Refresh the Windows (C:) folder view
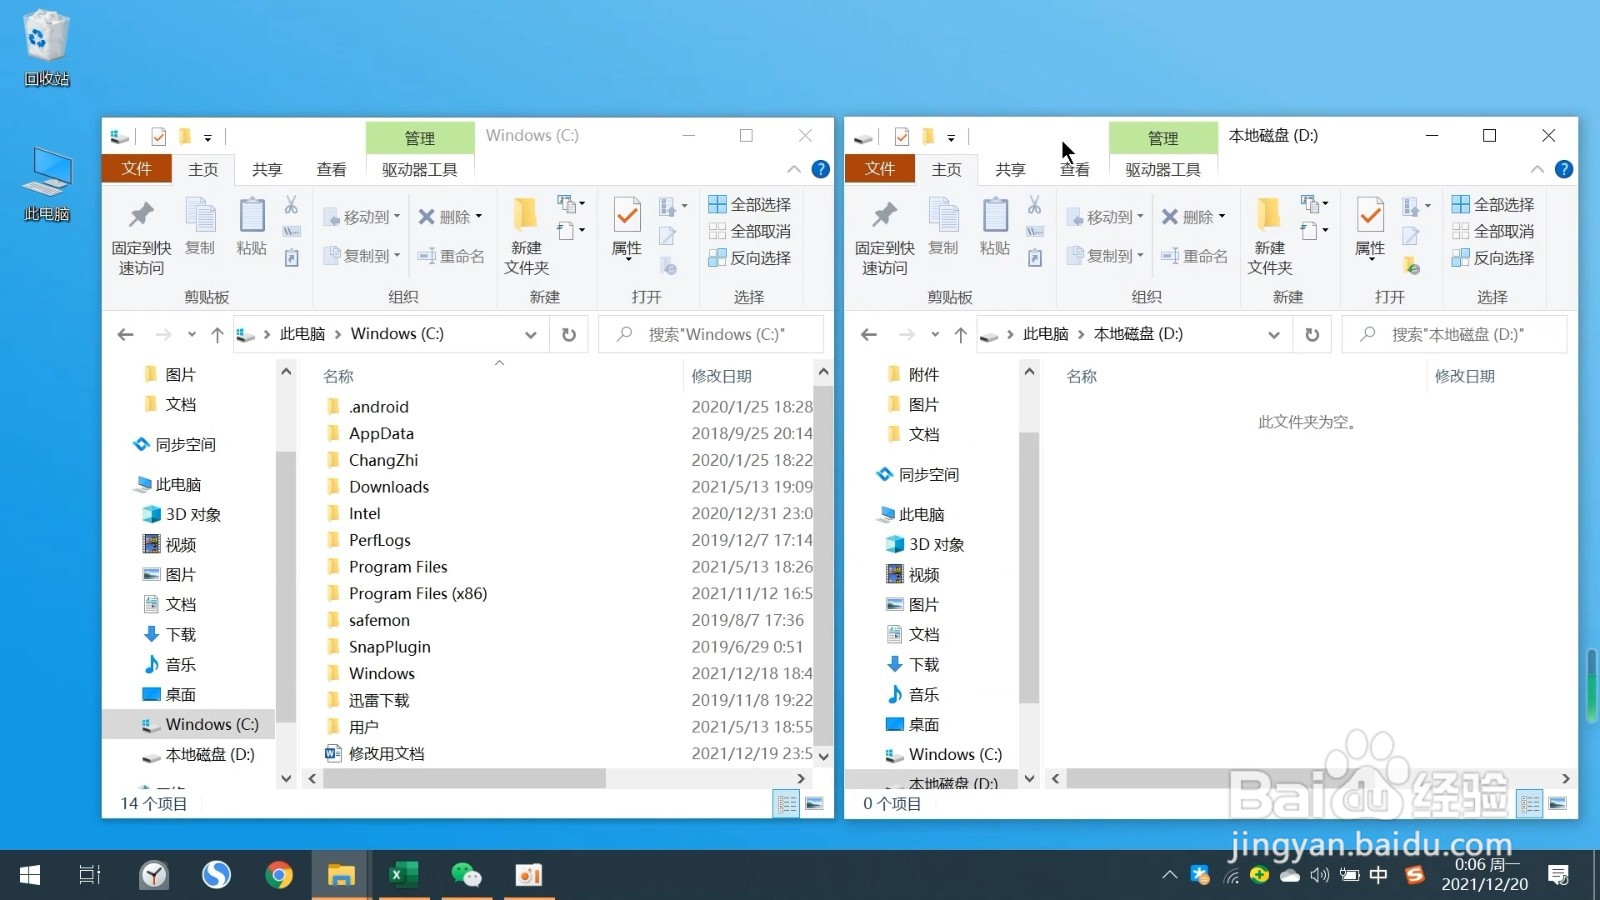The image size is (1600, 900). pos(569,334)
